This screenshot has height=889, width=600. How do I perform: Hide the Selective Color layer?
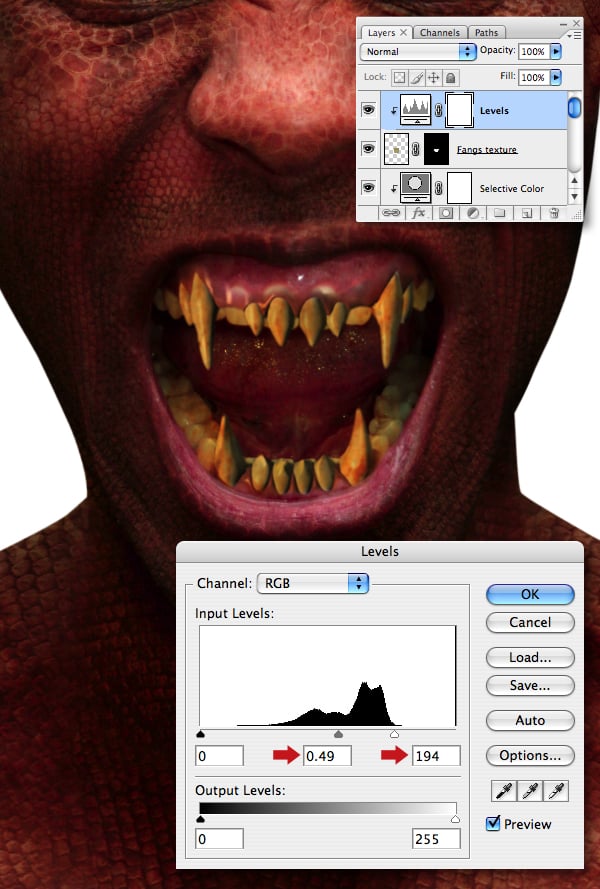click(x=369, y=187)
